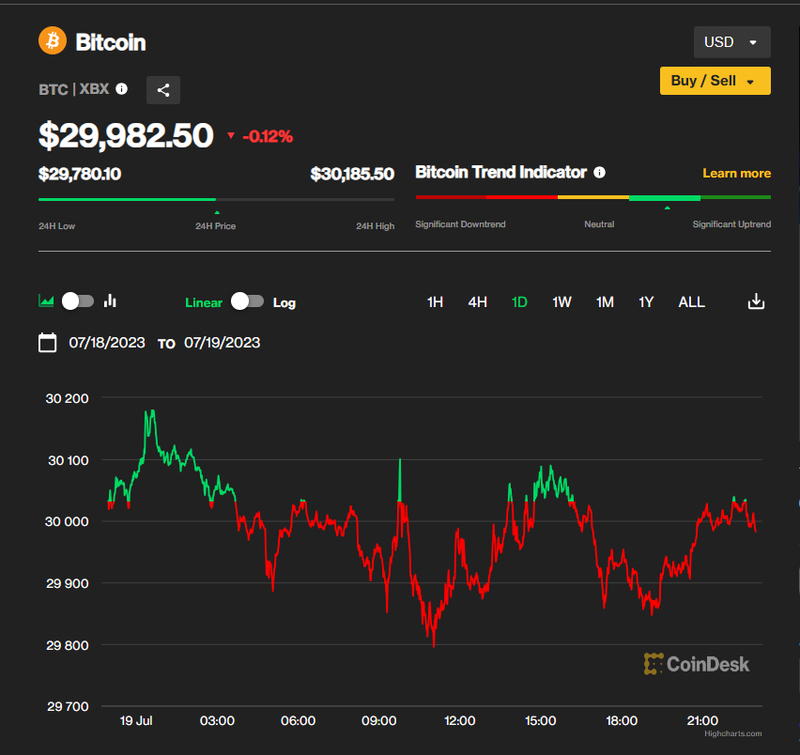
Task: Open the USD currency dropdown
Action: click(731, 42)
